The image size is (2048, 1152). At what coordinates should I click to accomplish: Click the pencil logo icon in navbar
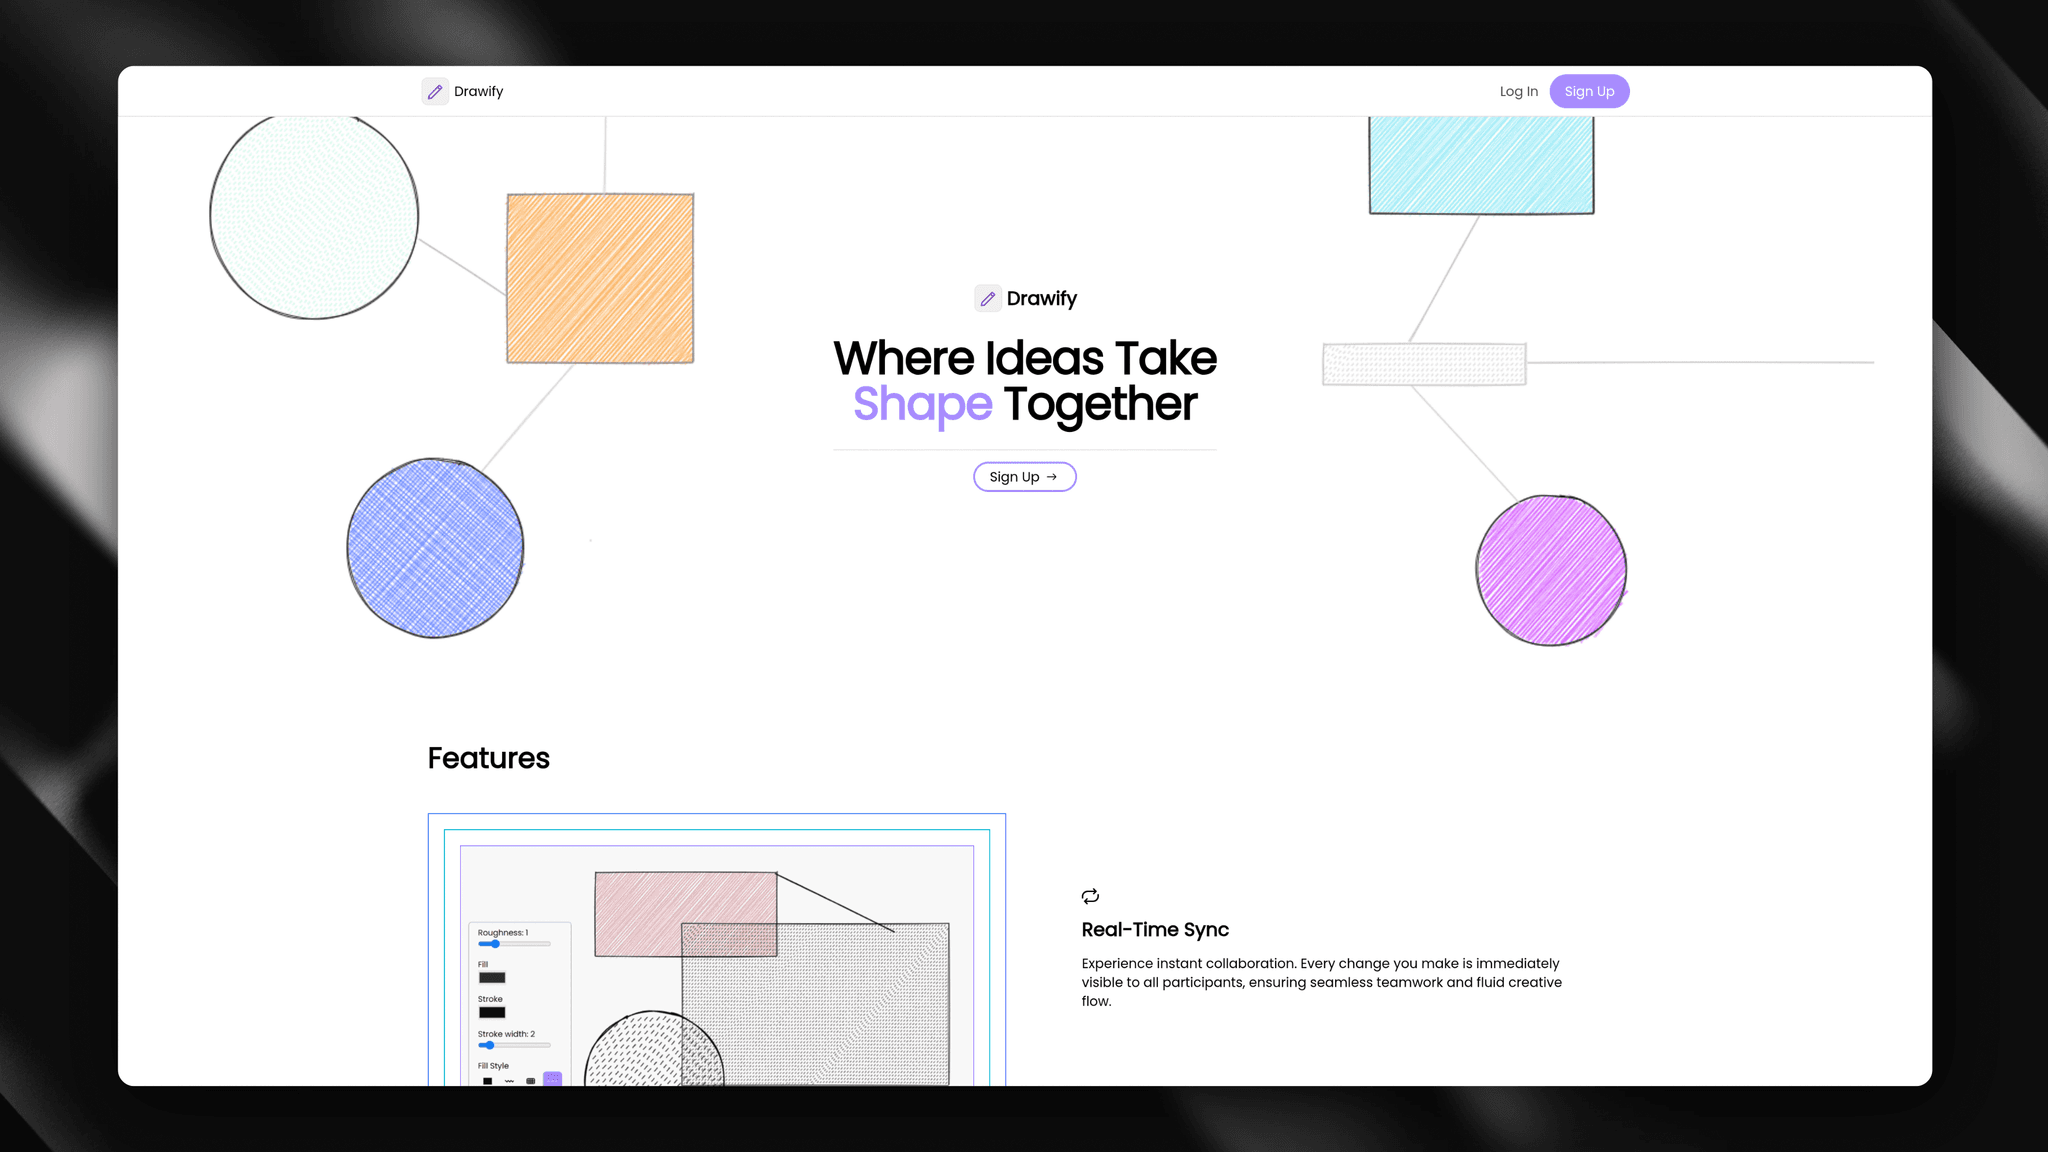coord(434,92)
